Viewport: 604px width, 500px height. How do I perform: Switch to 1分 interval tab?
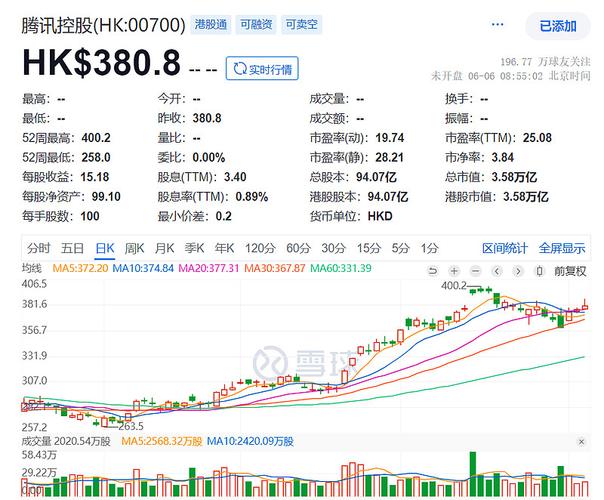click(429, 248)
